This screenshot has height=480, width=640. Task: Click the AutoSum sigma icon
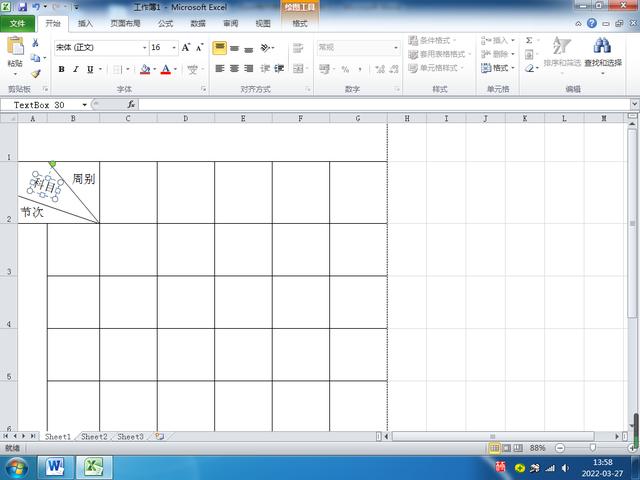(x=529, y=40)
